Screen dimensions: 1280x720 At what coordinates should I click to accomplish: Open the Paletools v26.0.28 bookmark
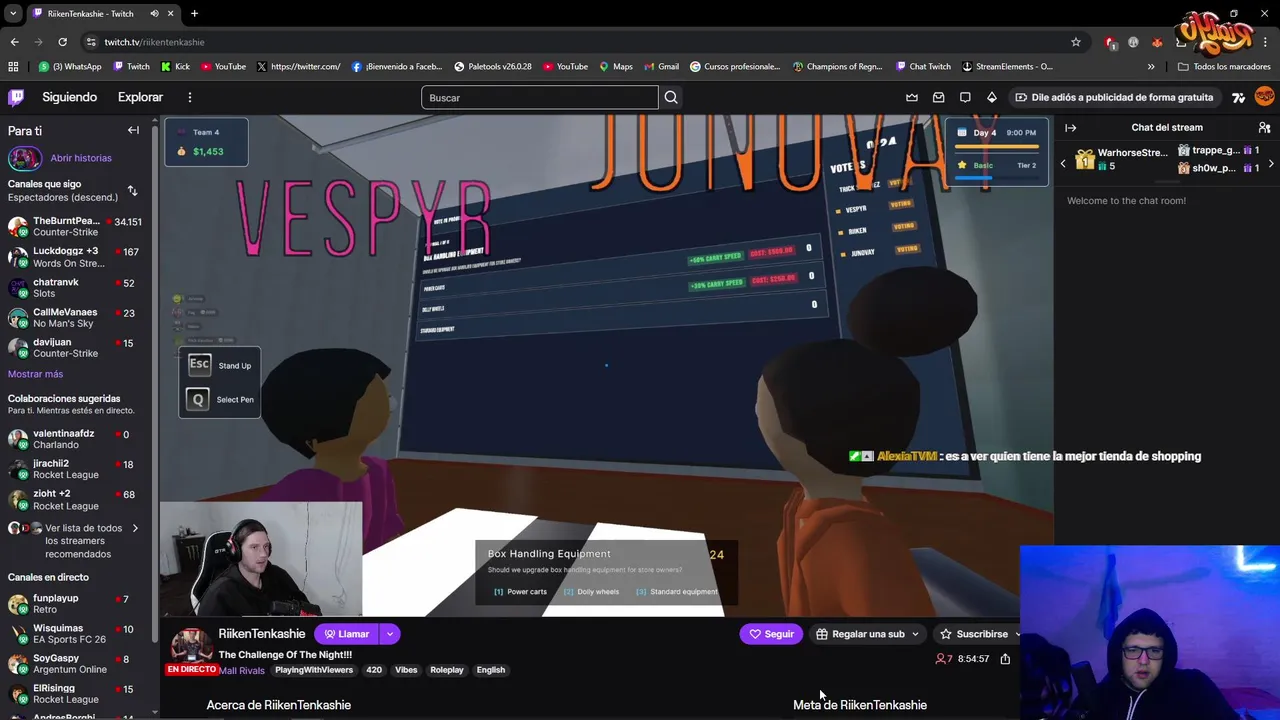pyautogui.click(x=493, y=67)
